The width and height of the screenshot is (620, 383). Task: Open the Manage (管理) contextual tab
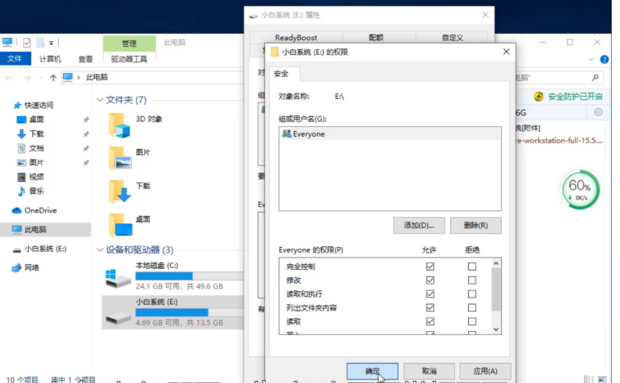tap(129, 43)
